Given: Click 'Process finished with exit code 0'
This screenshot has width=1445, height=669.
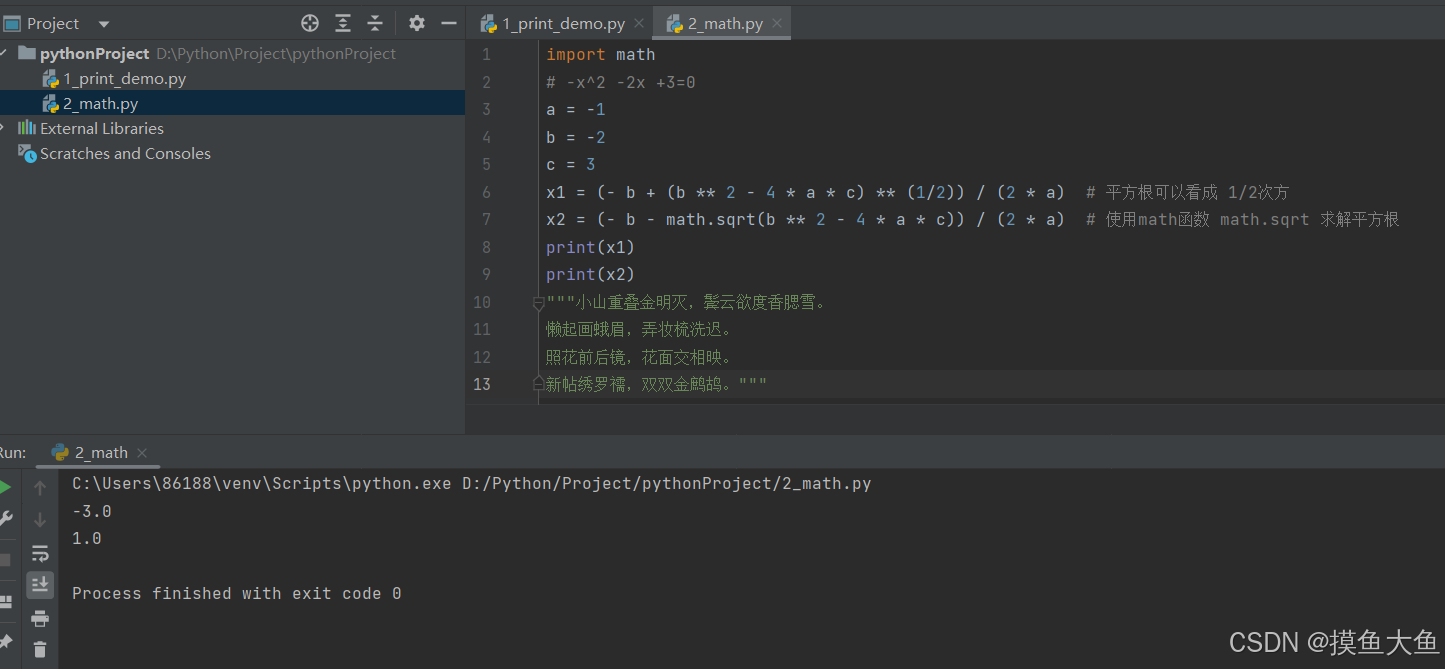Looking at the screenshot, I should [x=237, y=593].
